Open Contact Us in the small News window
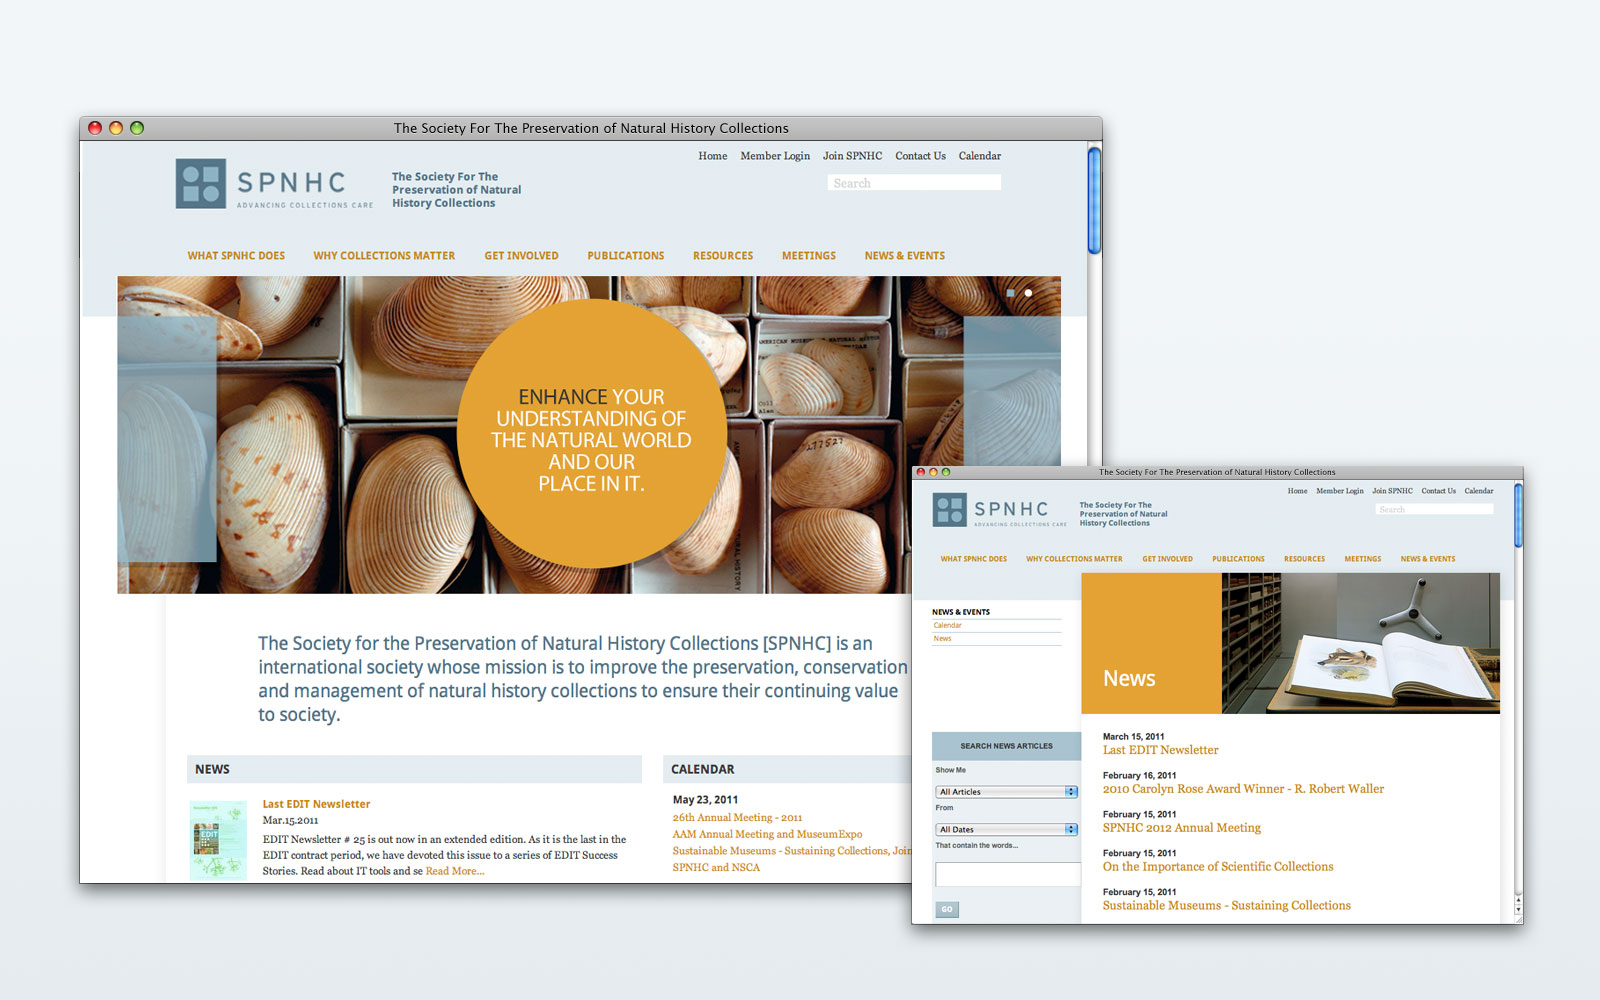 tap(1439, 491)
